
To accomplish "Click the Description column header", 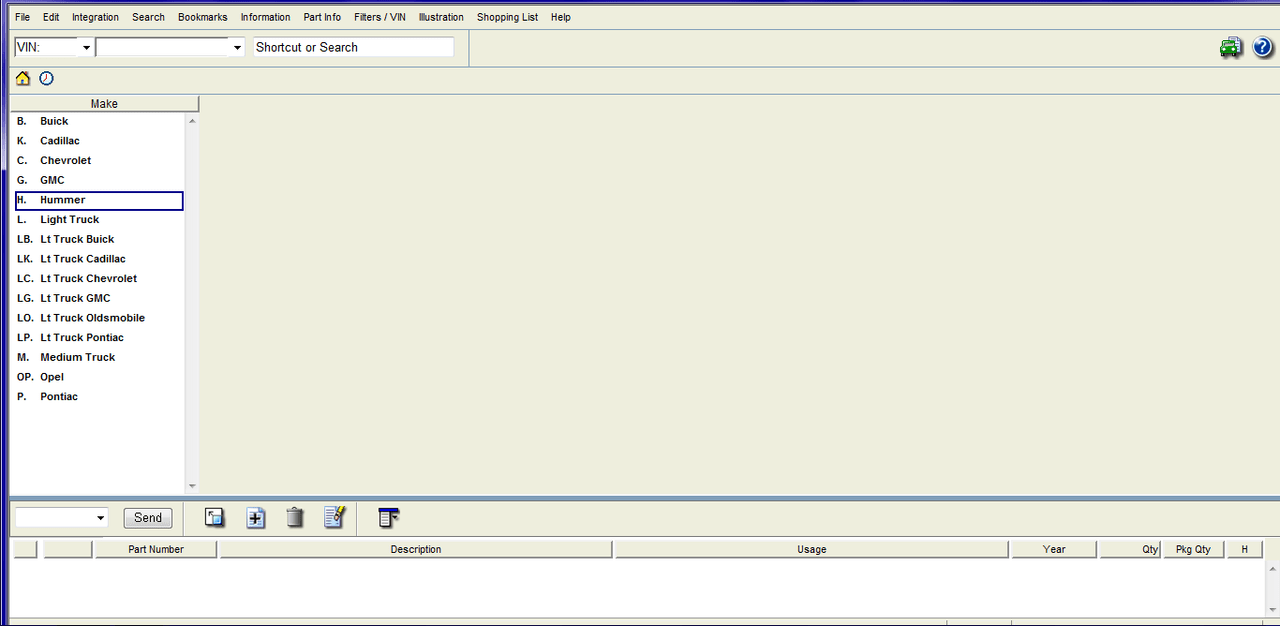I will [x=416, y=549].
